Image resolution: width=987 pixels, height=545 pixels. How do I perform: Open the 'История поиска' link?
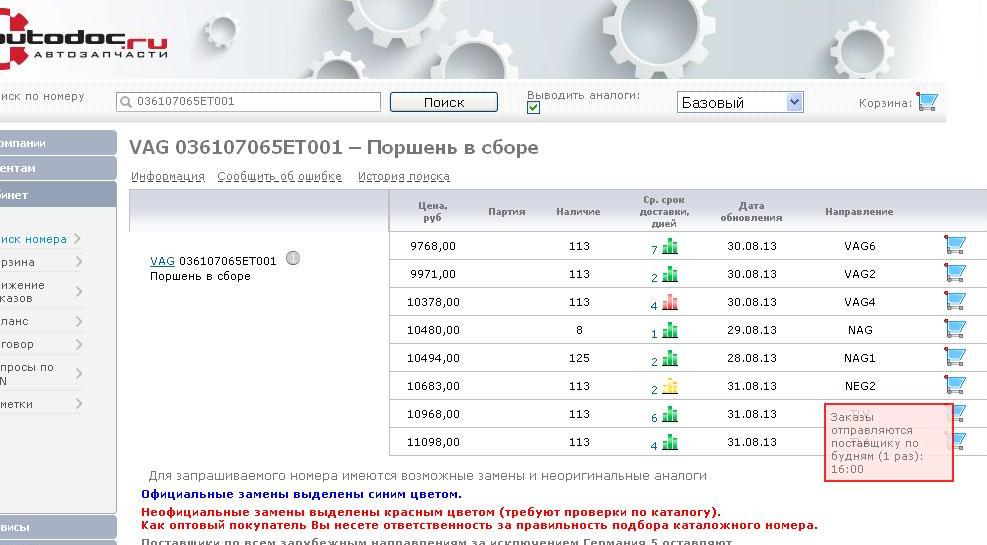pos(403,177)
